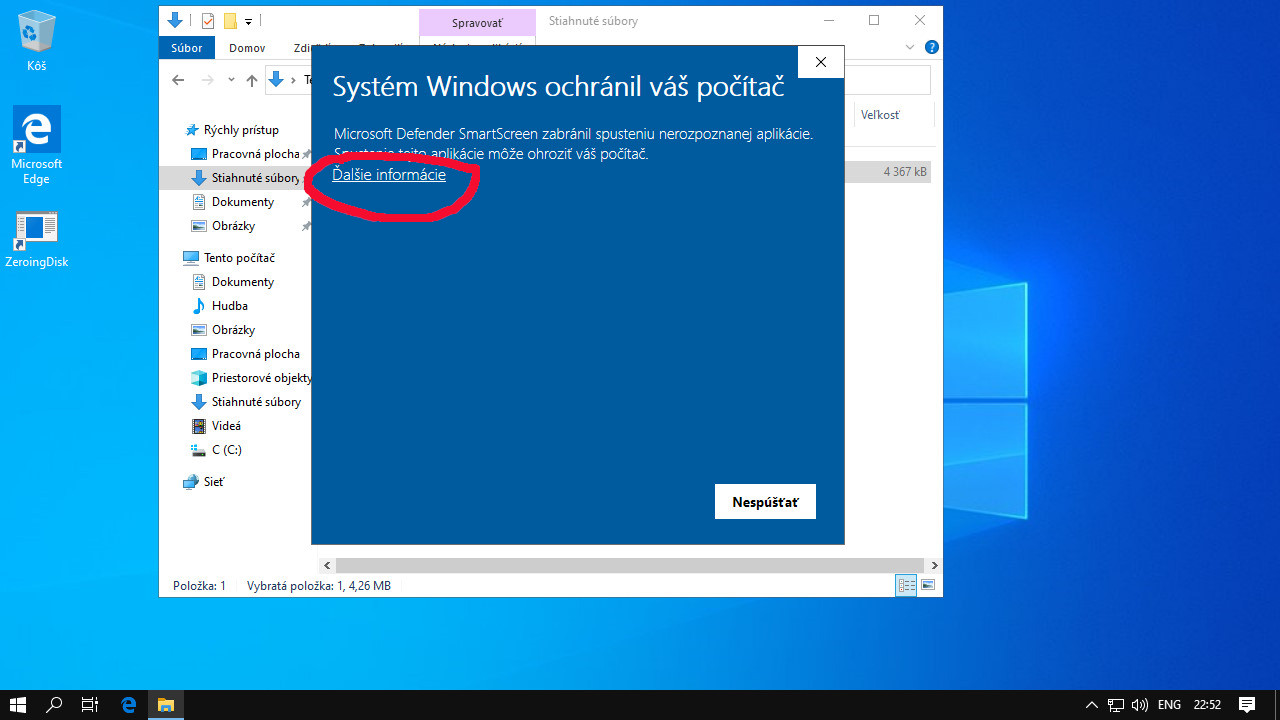Click the Properties quick access icon
The image size is (1280, 720).
(x=208, y=20)
